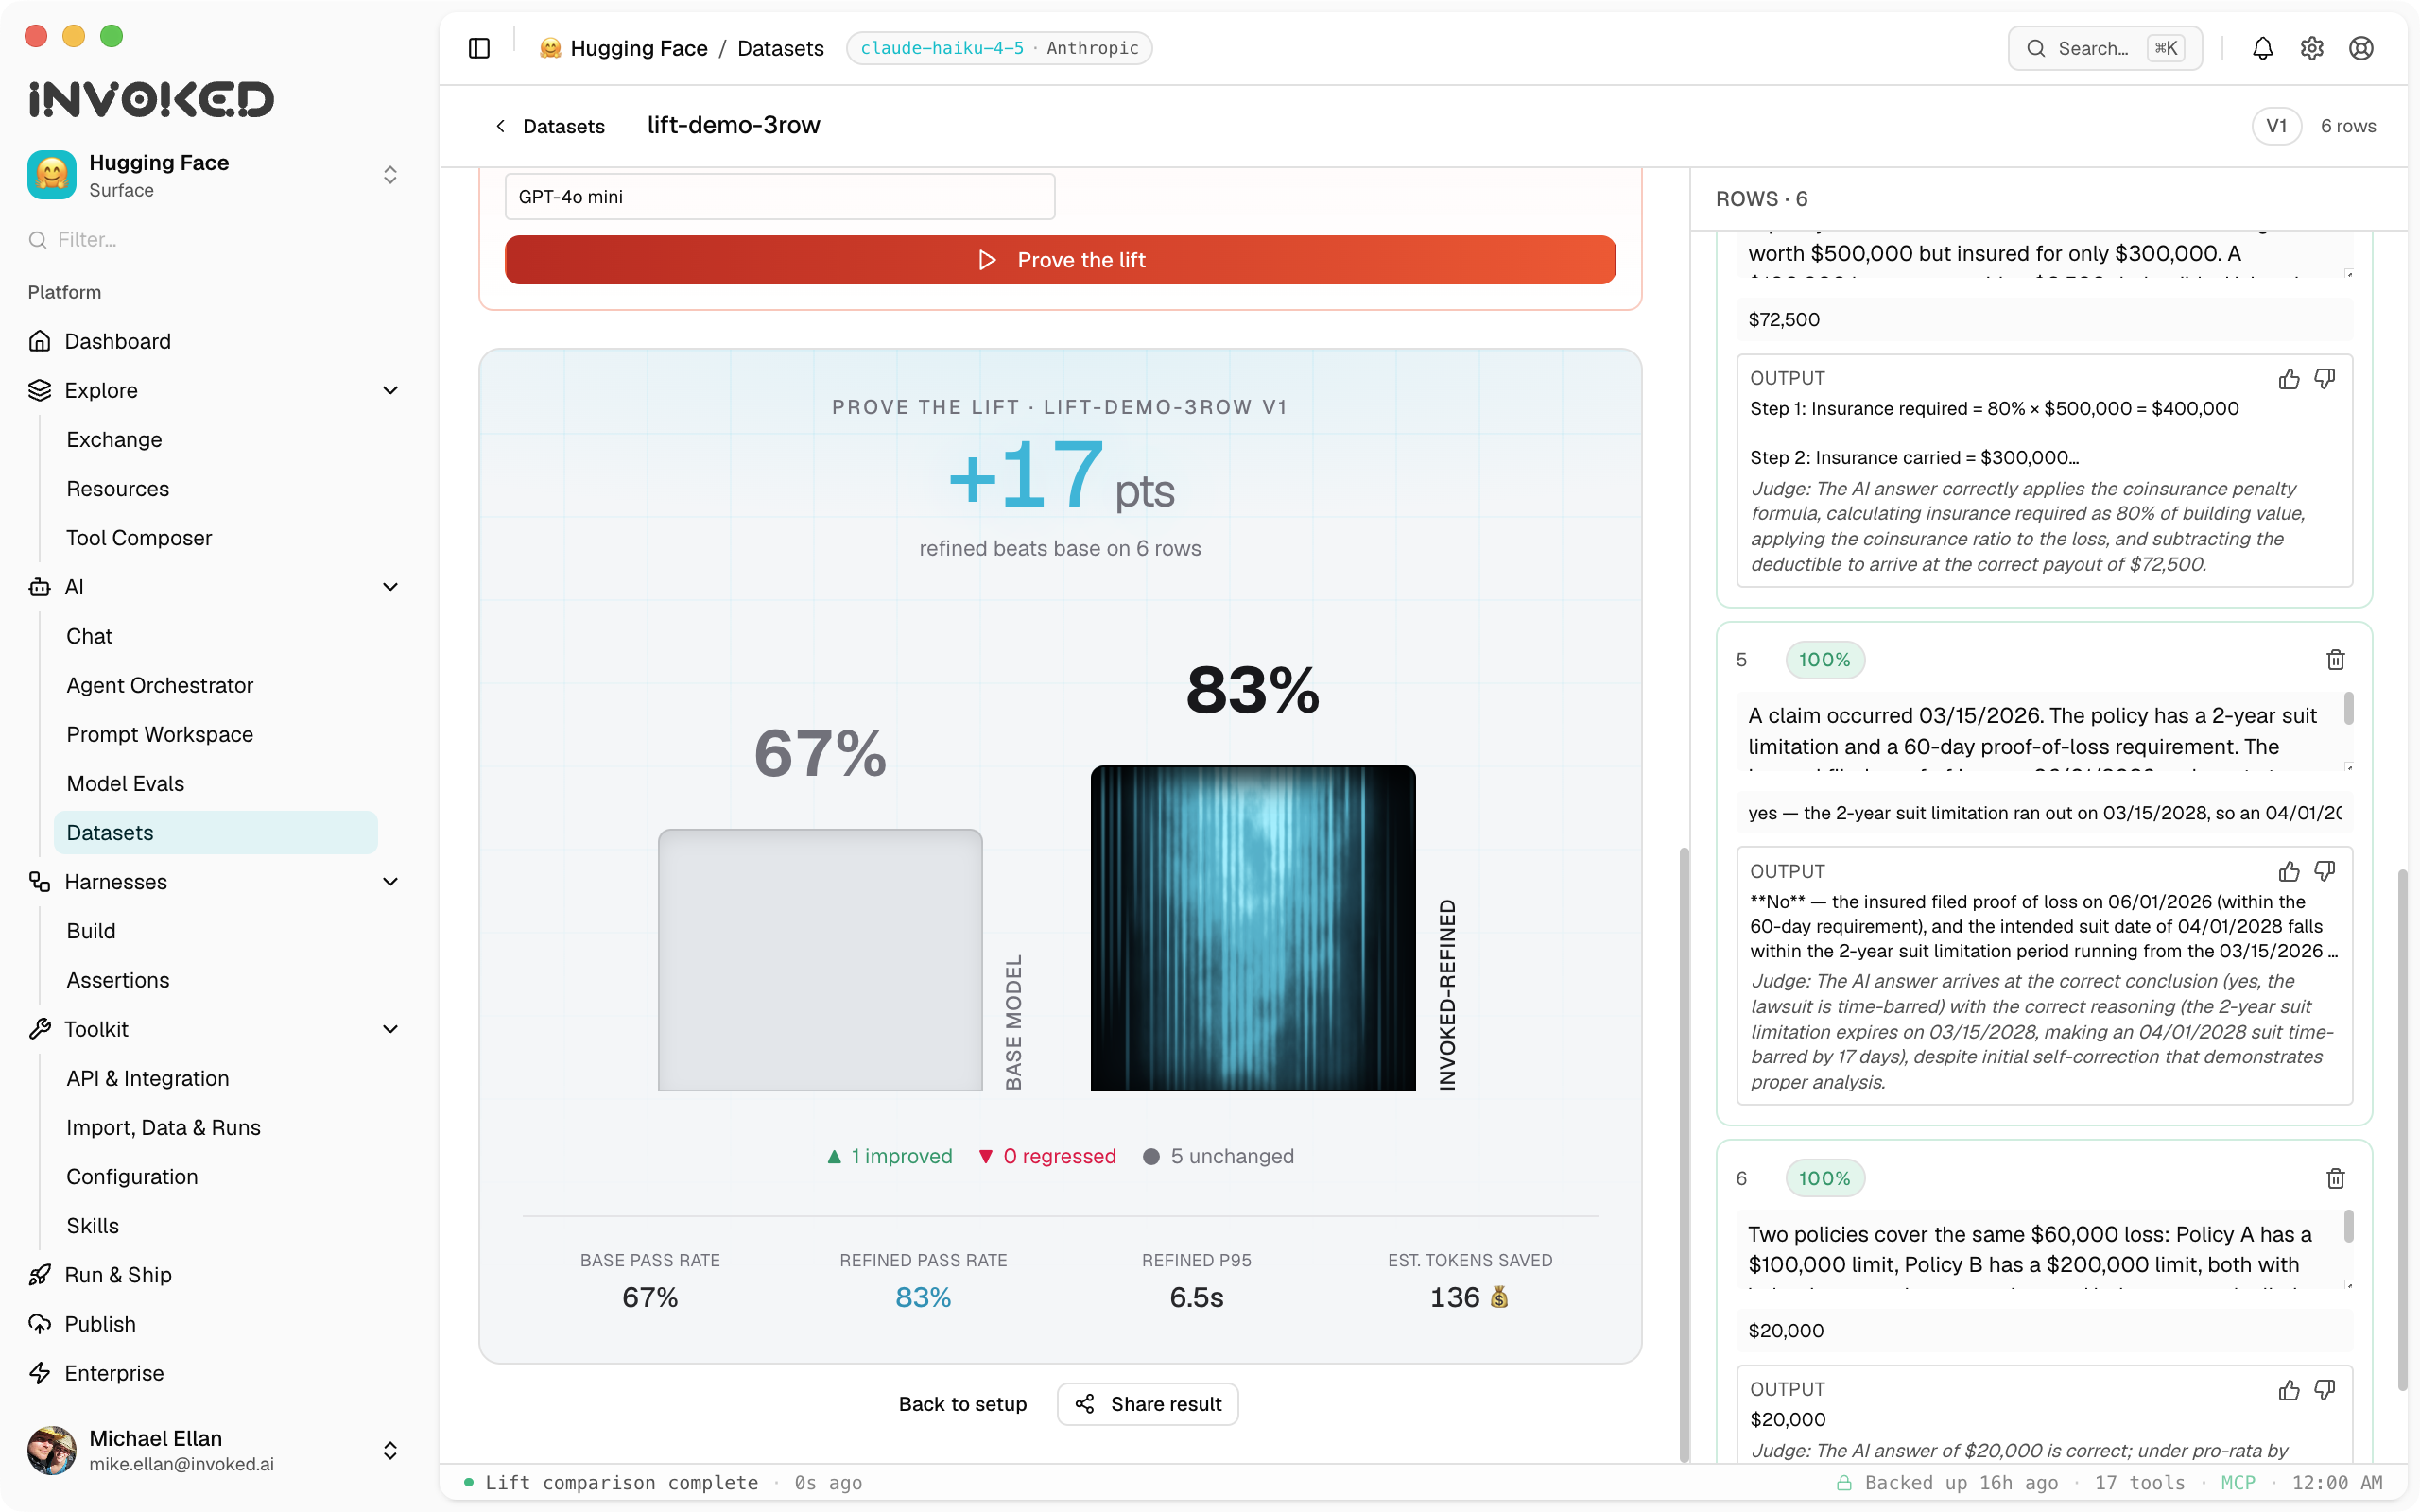Viewport: 2420px width, 1512px height.
Task: Click the Run & Ship rocket icon
Action: [40, 1275]
